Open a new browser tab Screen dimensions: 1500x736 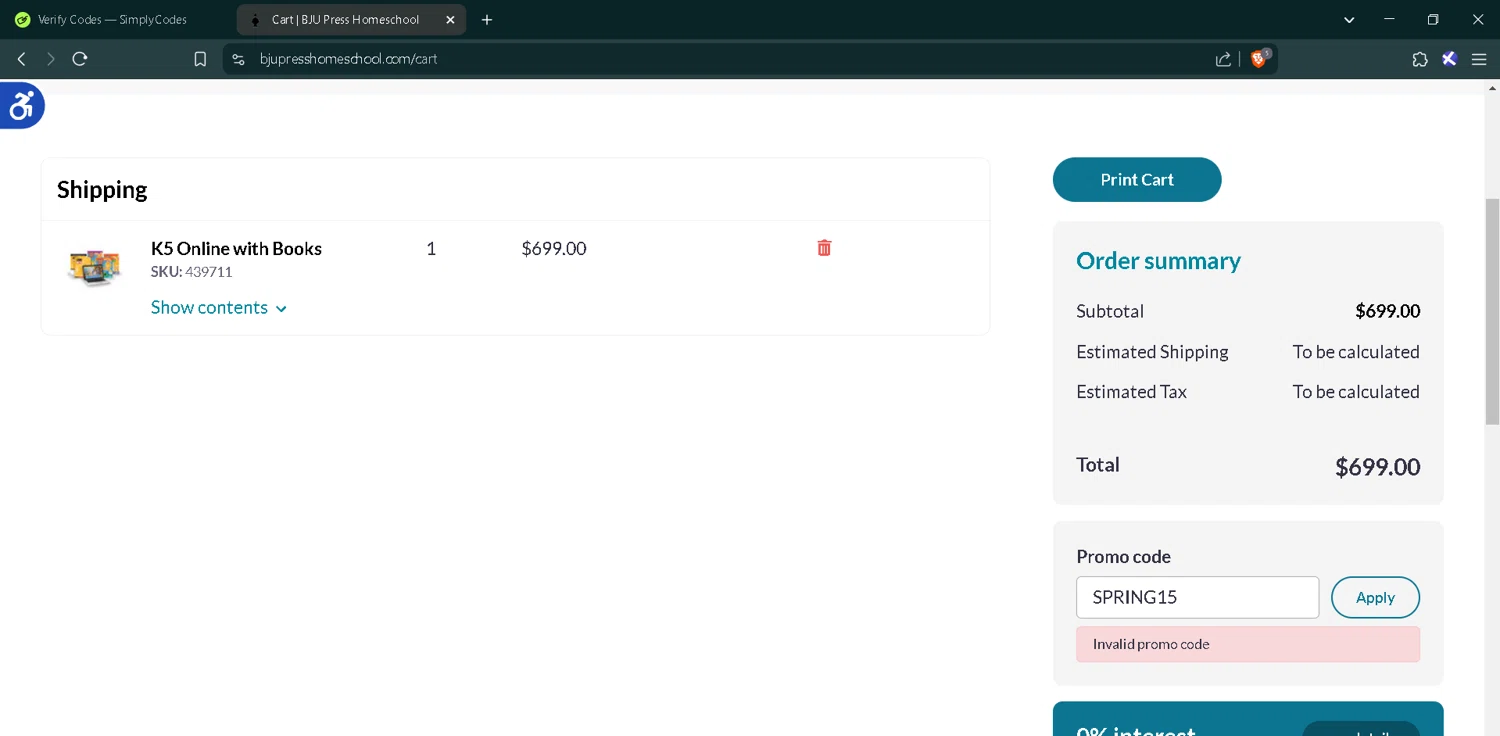pyautogui.click(x=487, y=20)
